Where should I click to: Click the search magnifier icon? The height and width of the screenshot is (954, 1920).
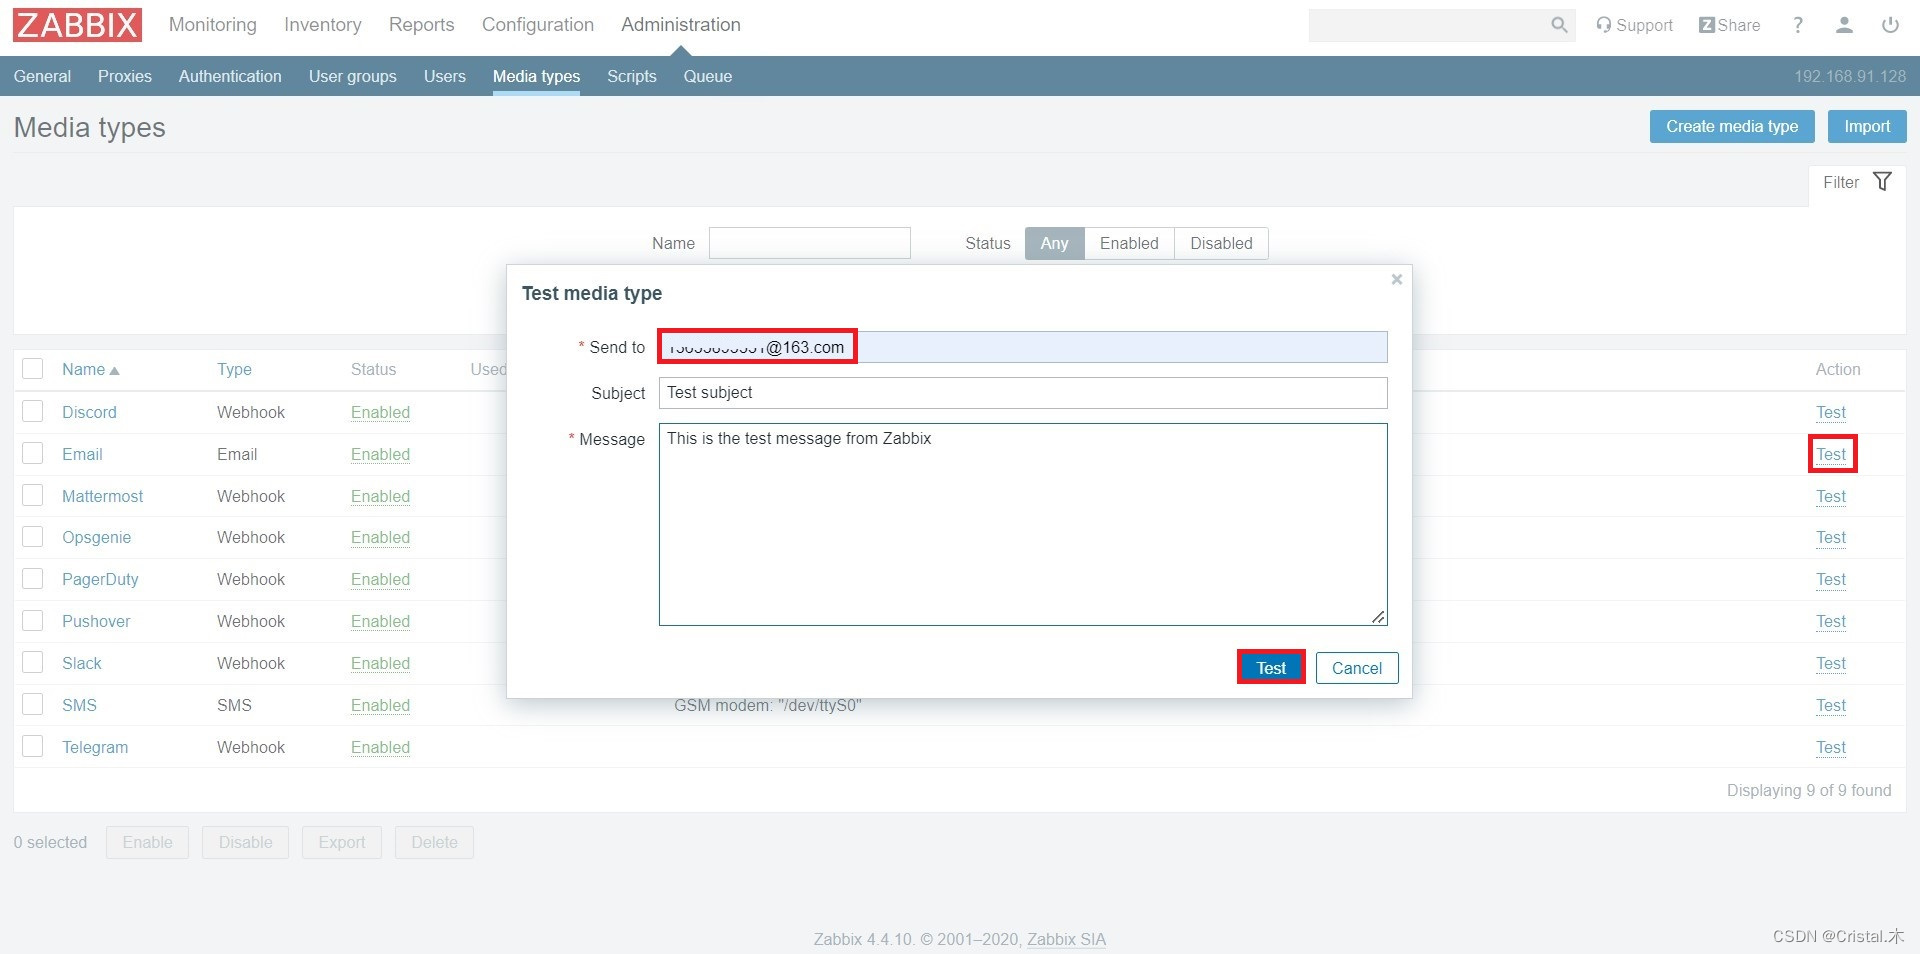(x=1559, y=25)
